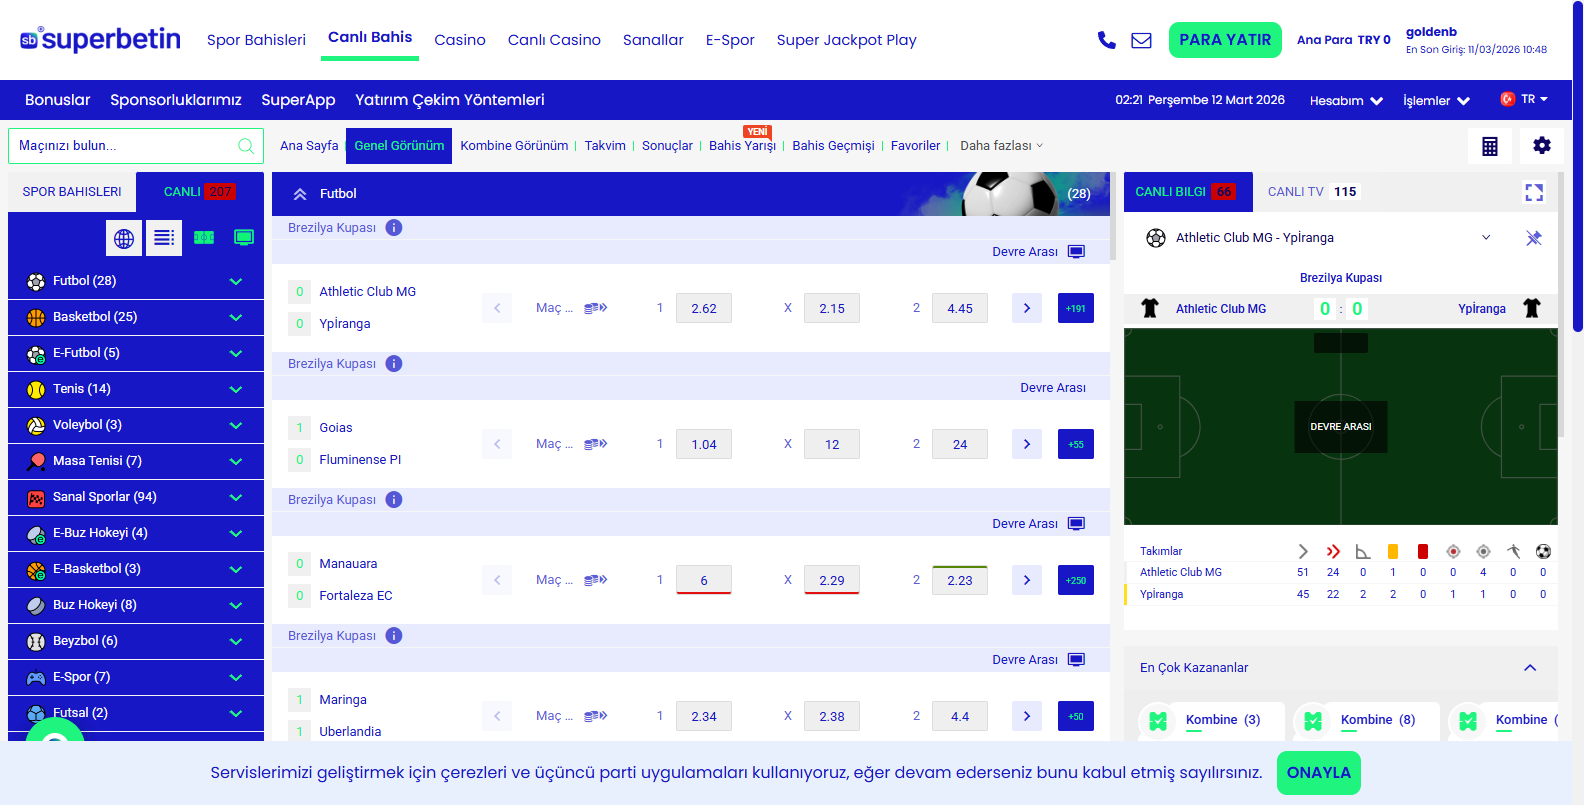Image resolution: width=1584 pixels, height=805 pixels.
Task: Select the pitch view icon in sidebar
Action: [x=204, y=238]
